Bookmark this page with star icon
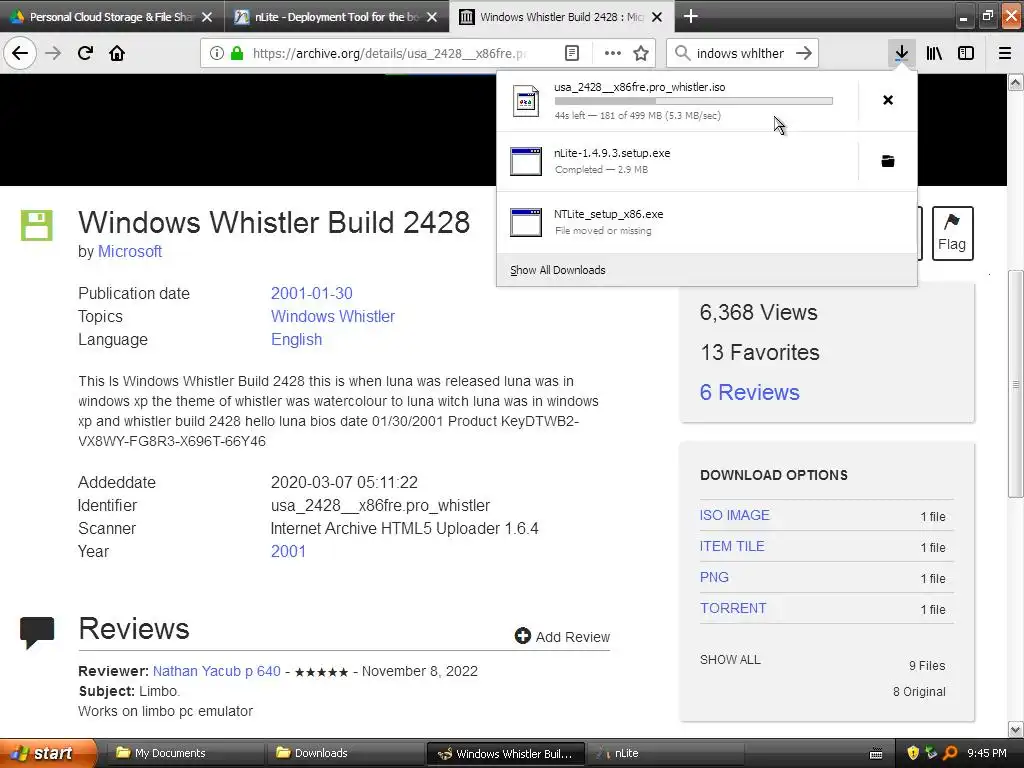 tap(641, 53)
